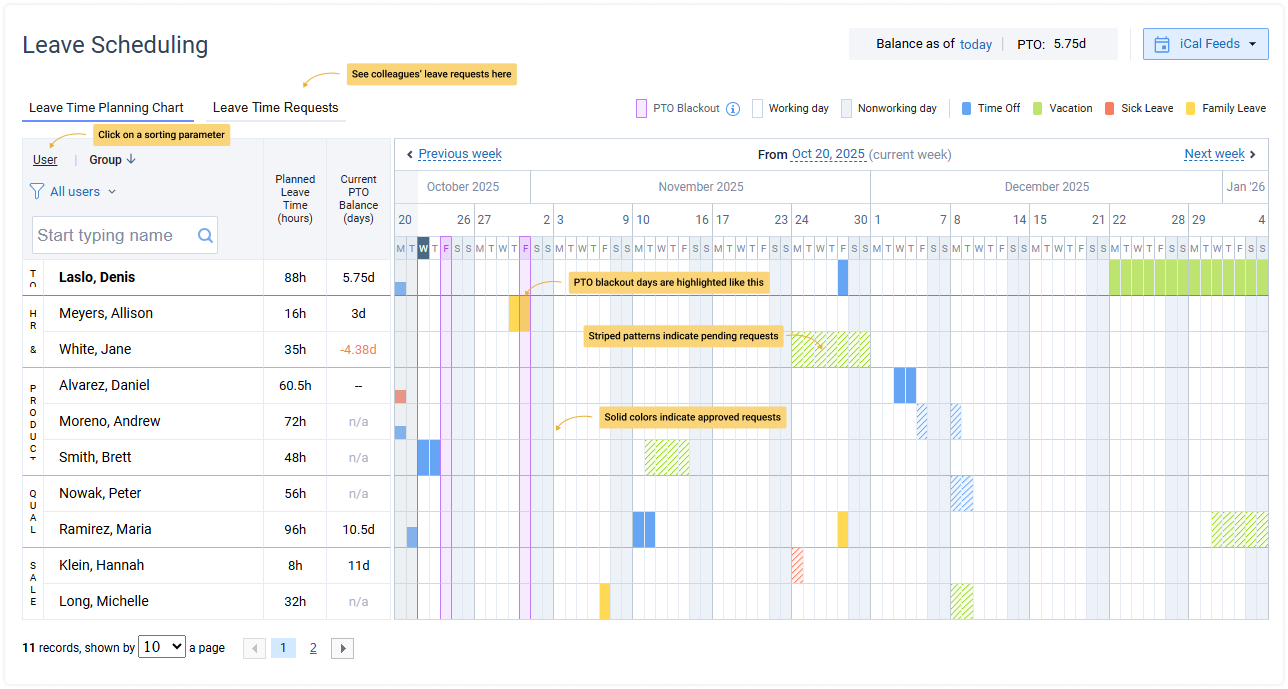
Task: Click the Start typing name search field
Action: 110,236
